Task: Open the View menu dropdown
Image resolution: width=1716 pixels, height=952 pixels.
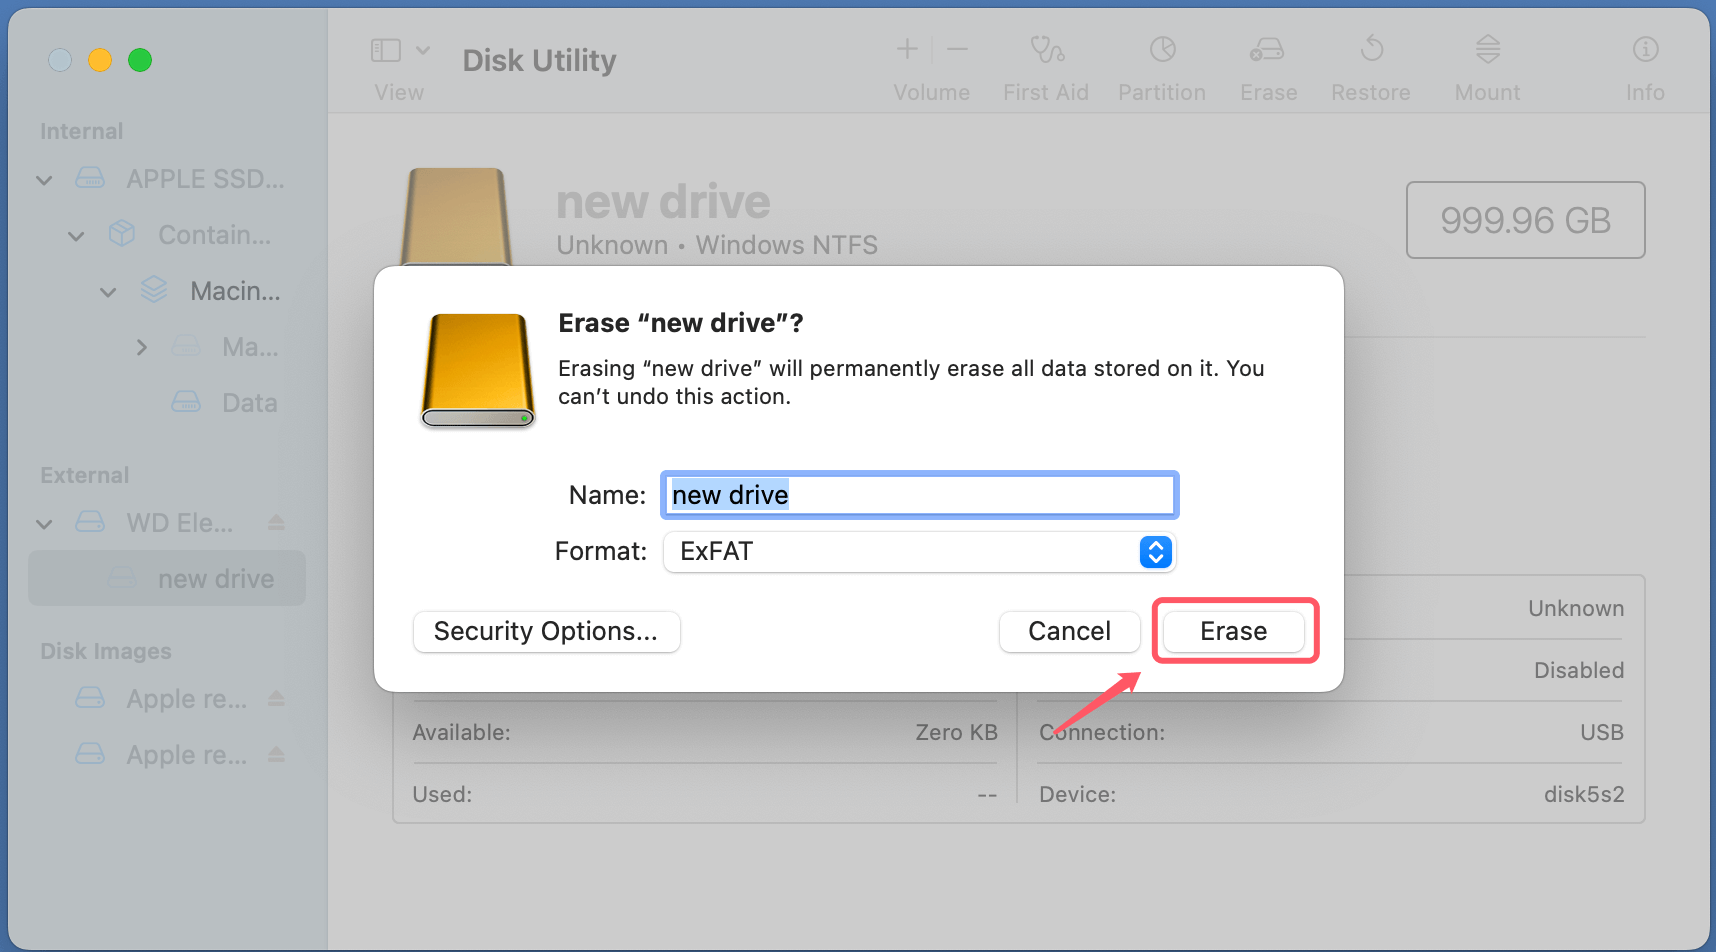Action: coord(423,48)
